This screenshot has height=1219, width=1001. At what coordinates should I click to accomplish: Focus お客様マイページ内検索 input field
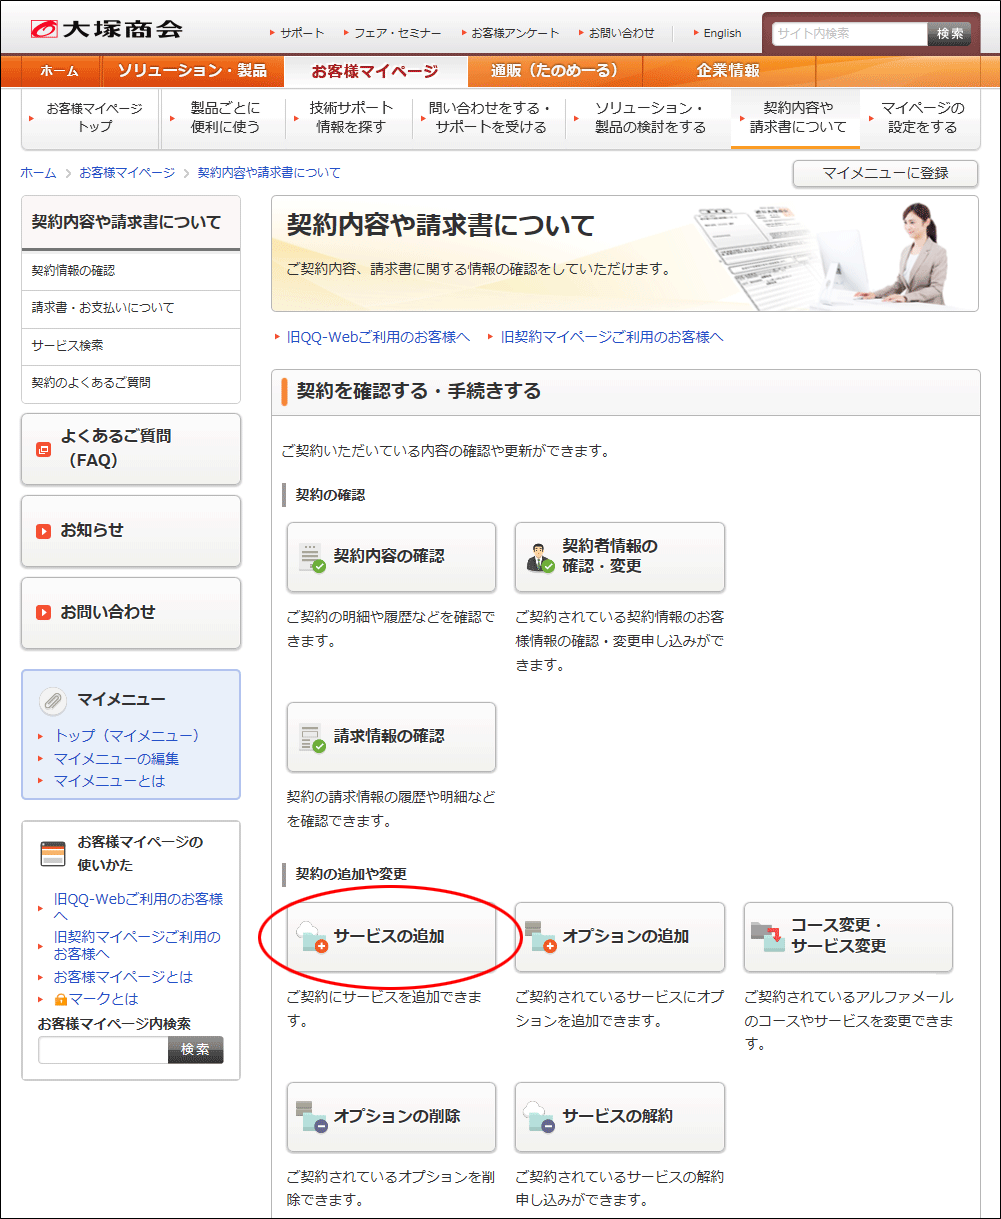pos(103,1050)
